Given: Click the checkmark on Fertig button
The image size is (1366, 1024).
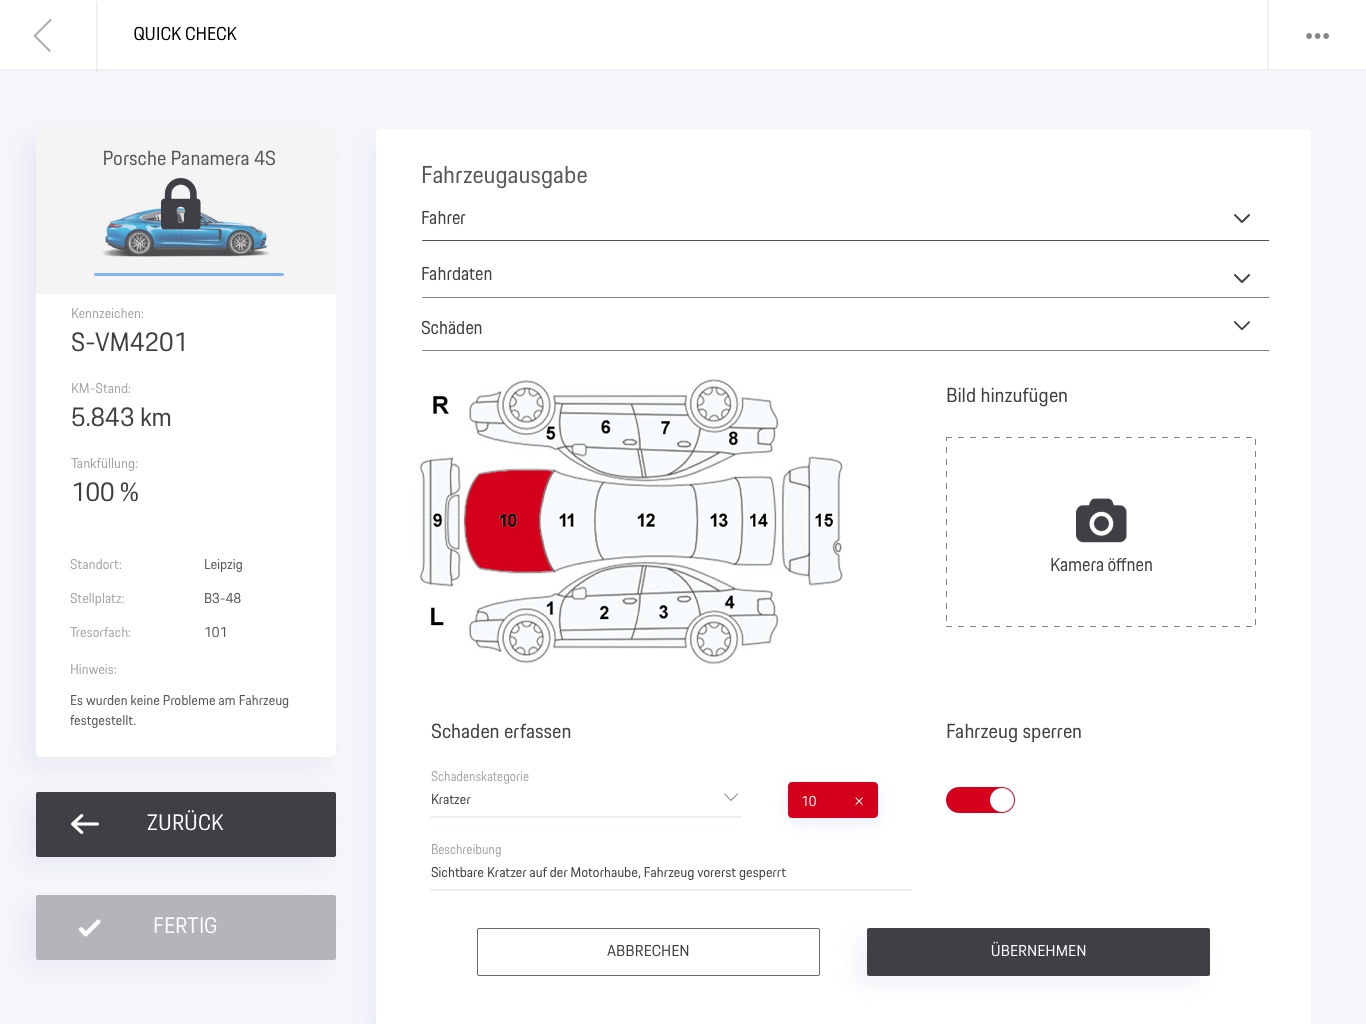Looking at the screenshot, I should [x=90, y=927].
